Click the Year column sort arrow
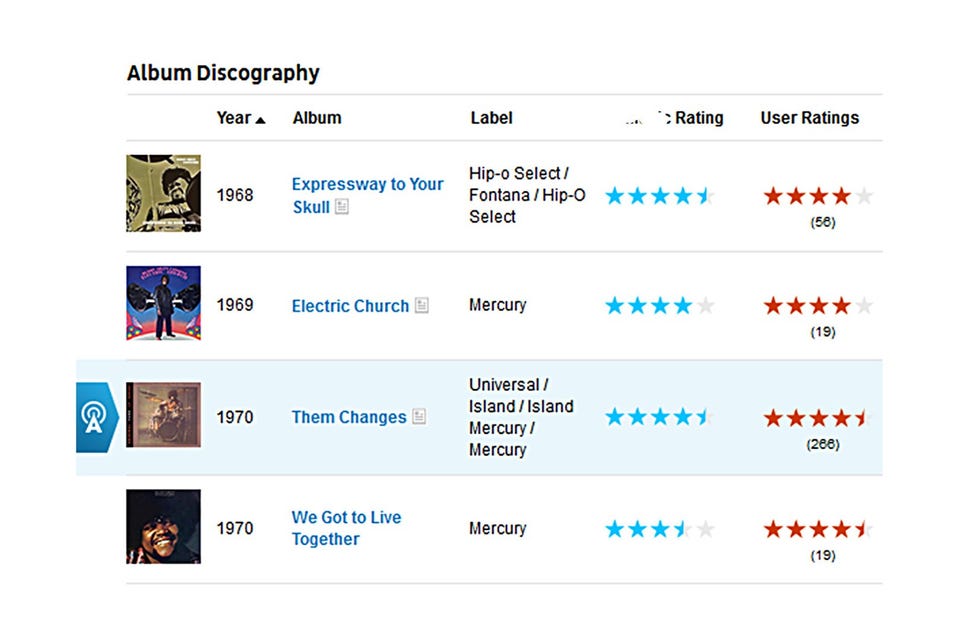The image size is (960, 640). [x=261, y=119]
